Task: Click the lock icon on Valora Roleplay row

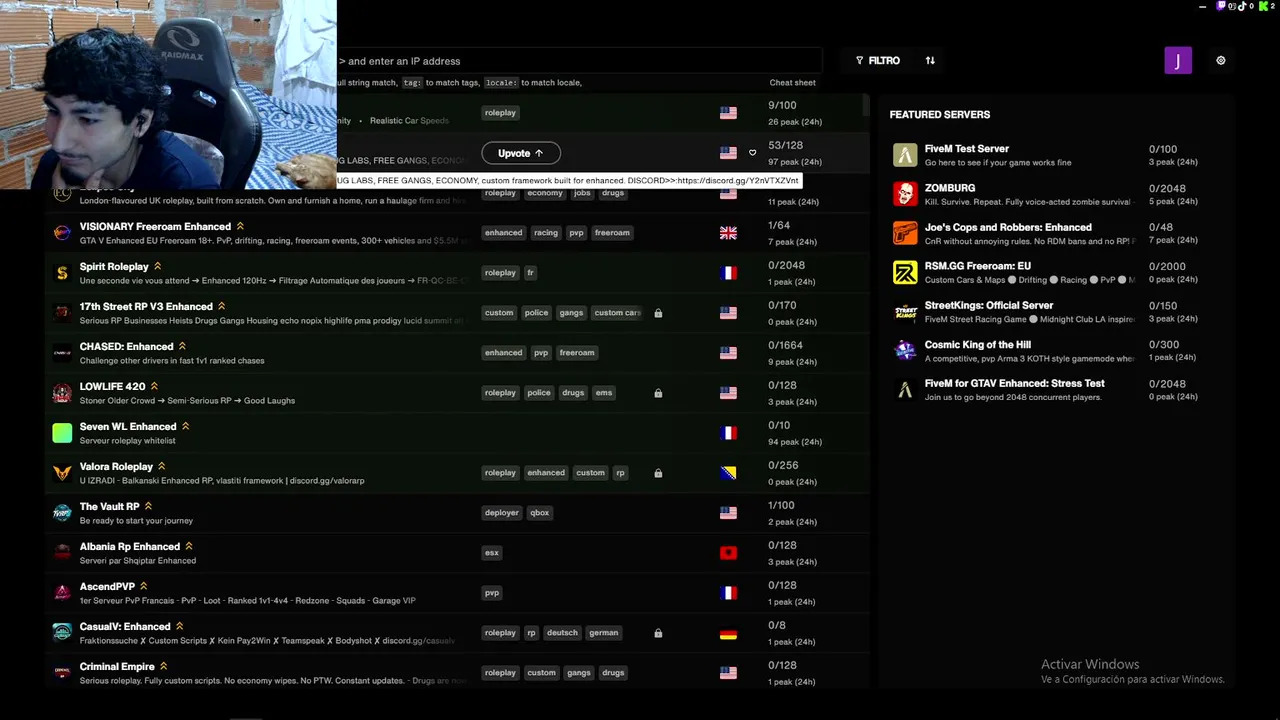Action: (658, 473)
